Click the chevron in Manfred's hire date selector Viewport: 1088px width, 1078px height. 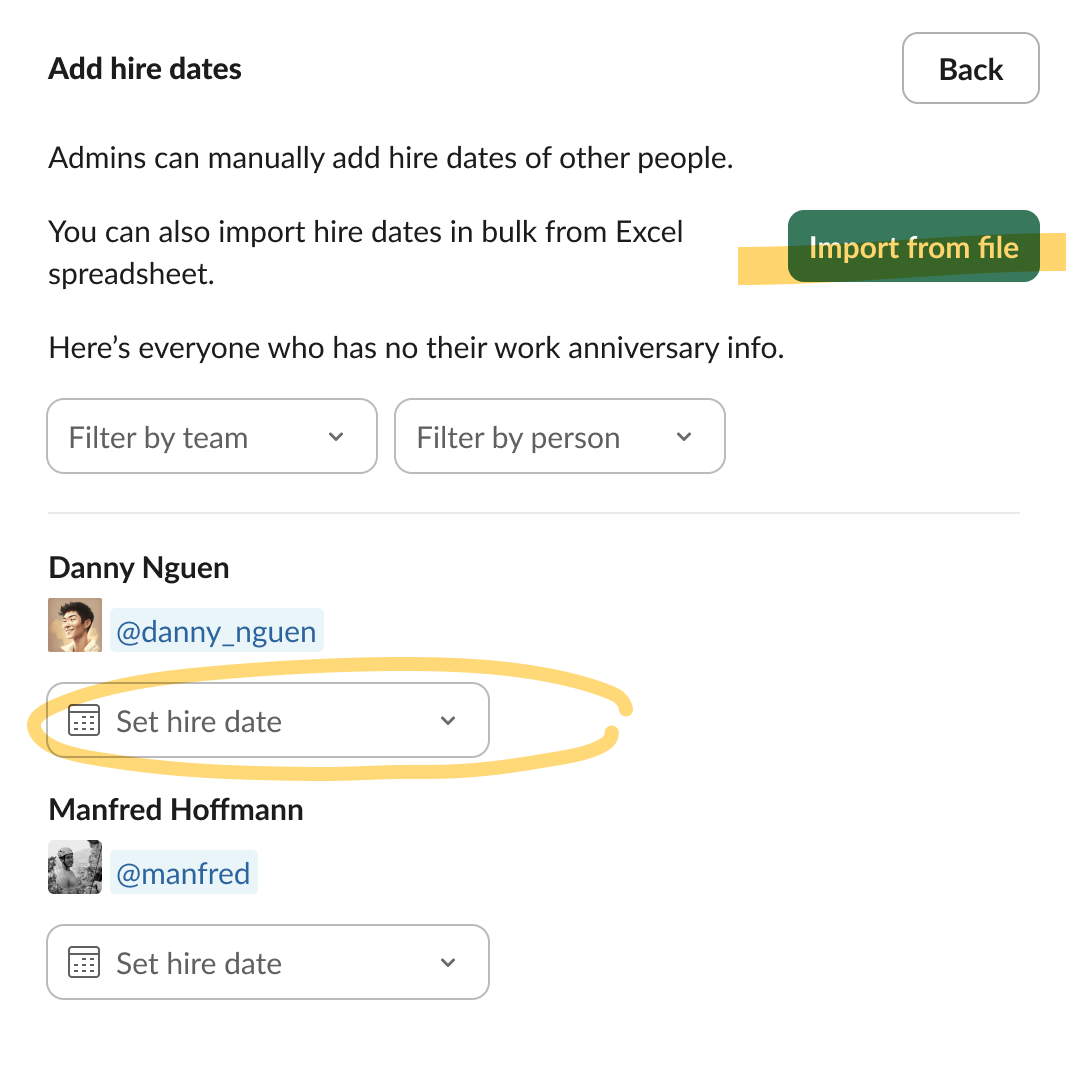tap(448, 962)
